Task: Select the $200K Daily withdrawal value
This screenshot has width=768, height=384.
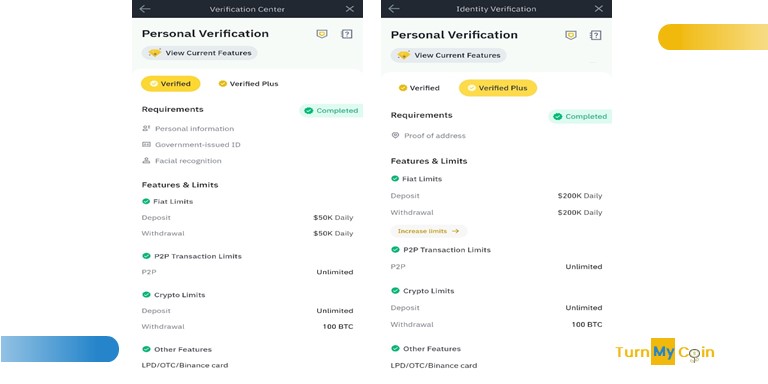Action: click(x=580, y=213)
